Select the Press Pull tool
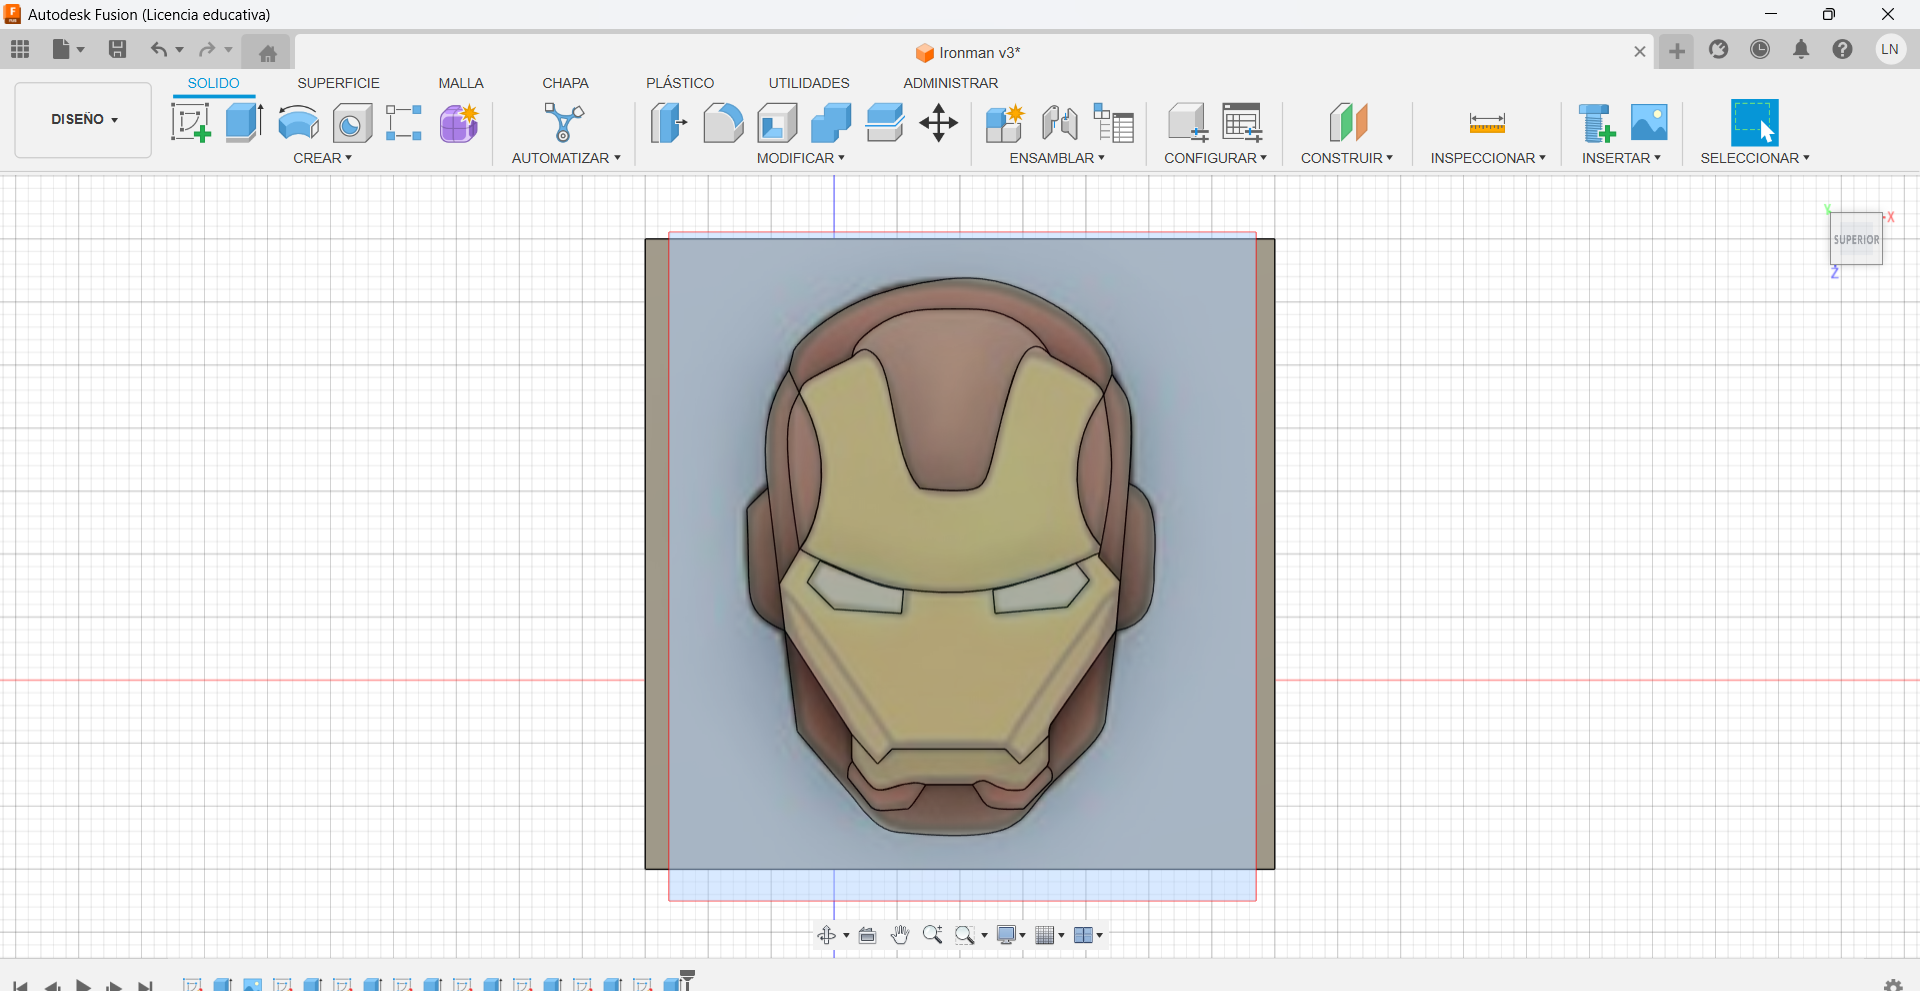Screen dimensions: 1920x991 click(x=669, y=123)
